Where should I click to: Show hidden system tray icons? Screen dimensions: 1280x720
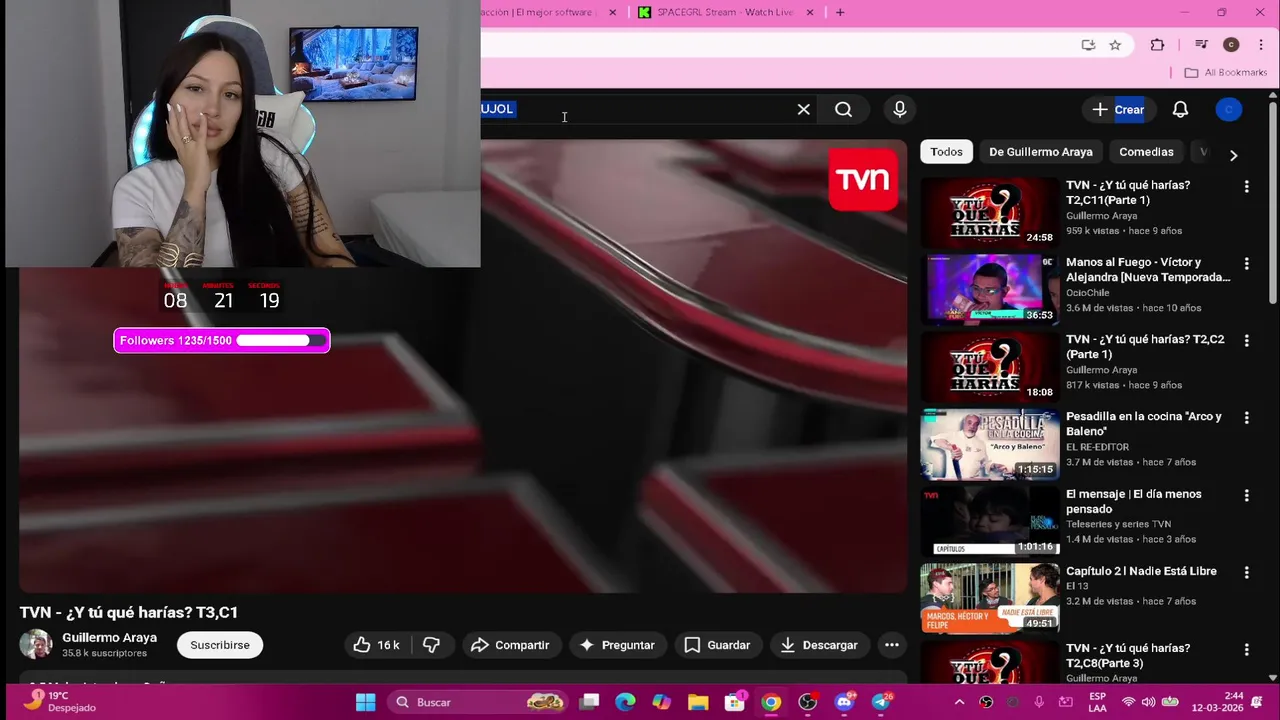959,702
